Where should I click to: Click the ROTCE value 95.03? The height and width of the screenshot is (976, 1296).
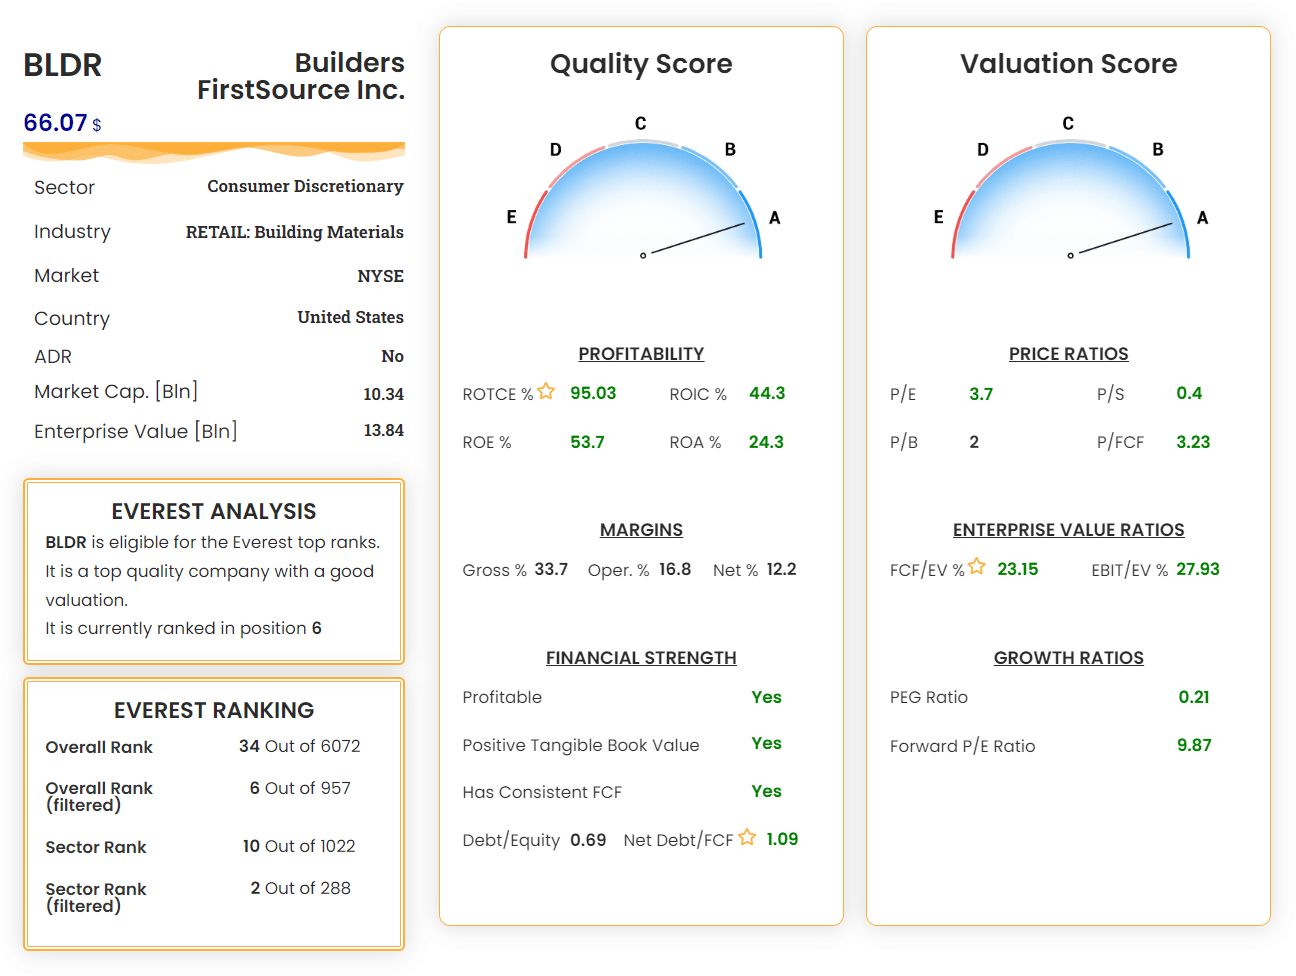[593, 393]
